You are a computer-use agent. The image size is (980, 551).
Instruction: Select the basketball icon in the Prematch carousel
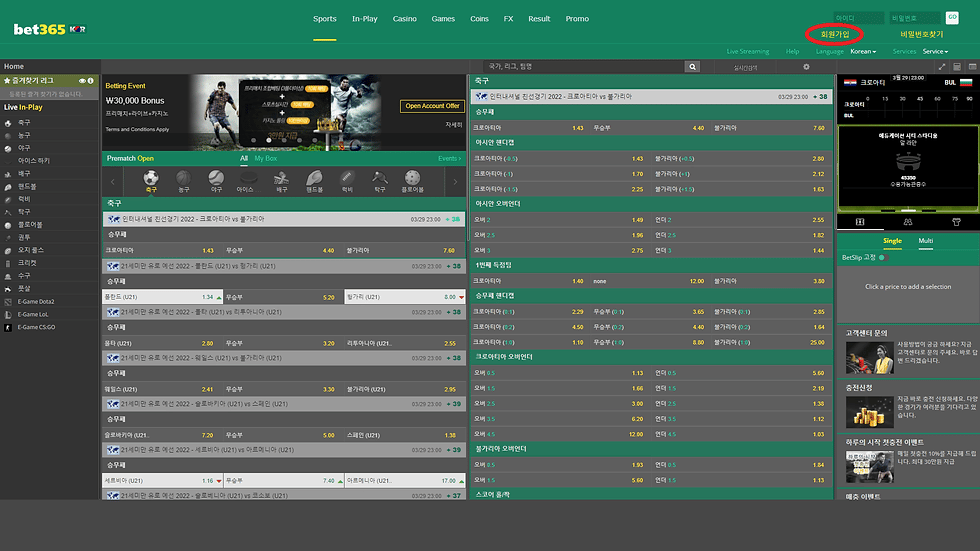(184, 178)
